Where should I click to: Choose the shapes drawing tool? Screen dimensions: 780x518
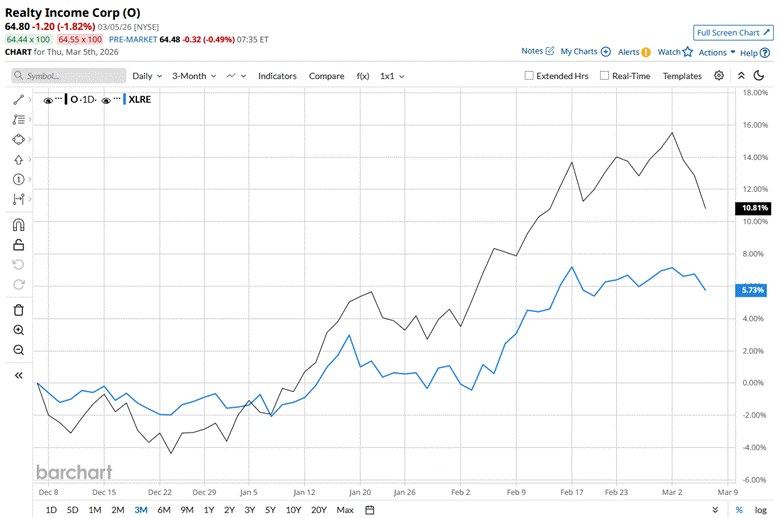18,139
